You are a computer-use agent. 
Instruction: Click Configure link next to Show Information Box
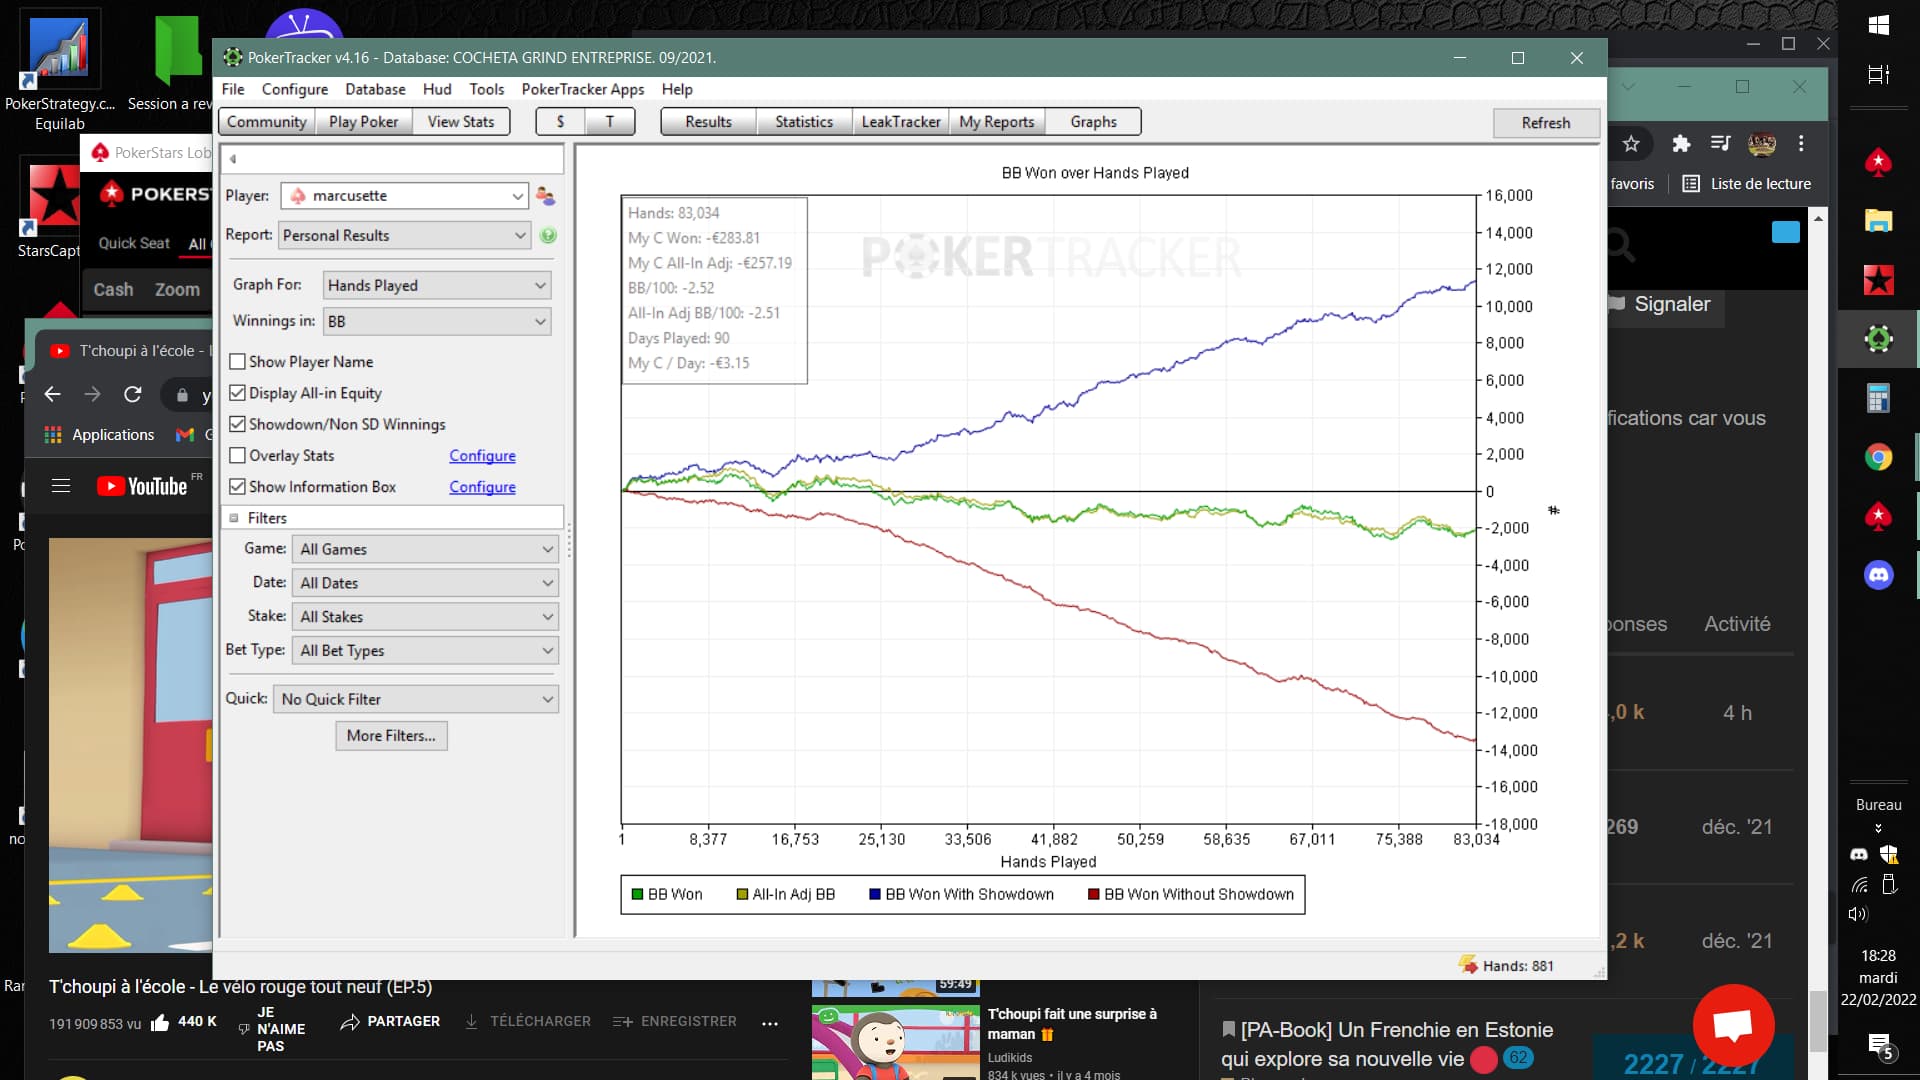click(482, 487)
